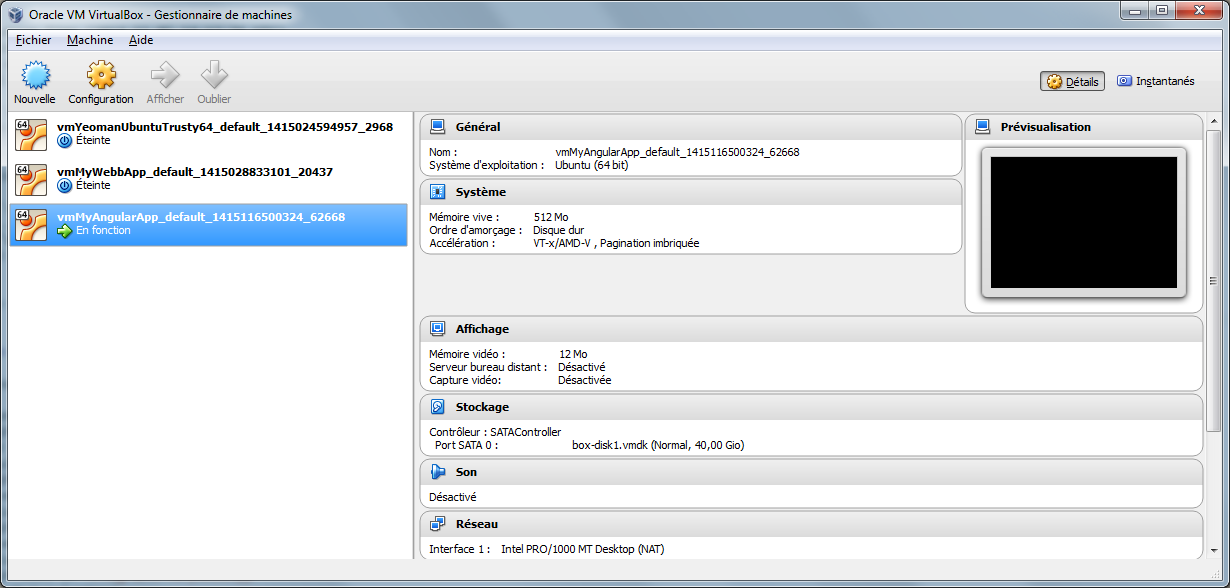Image resolution: width=1230 pixels, height=588 pixels.
Task: Click the Oublier down-arrow icon
Action: click(x=214, y=75)
